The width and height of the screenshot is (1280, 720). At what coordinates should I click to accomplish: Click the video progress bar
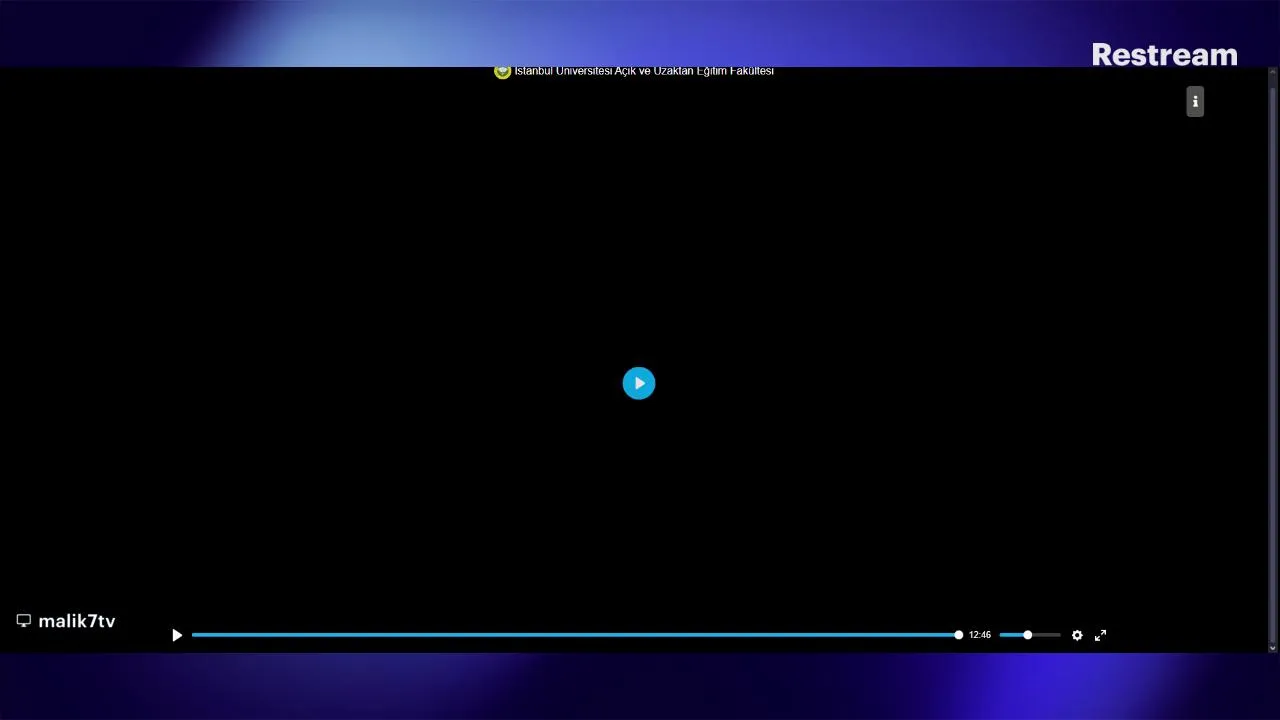coord(575,635)
